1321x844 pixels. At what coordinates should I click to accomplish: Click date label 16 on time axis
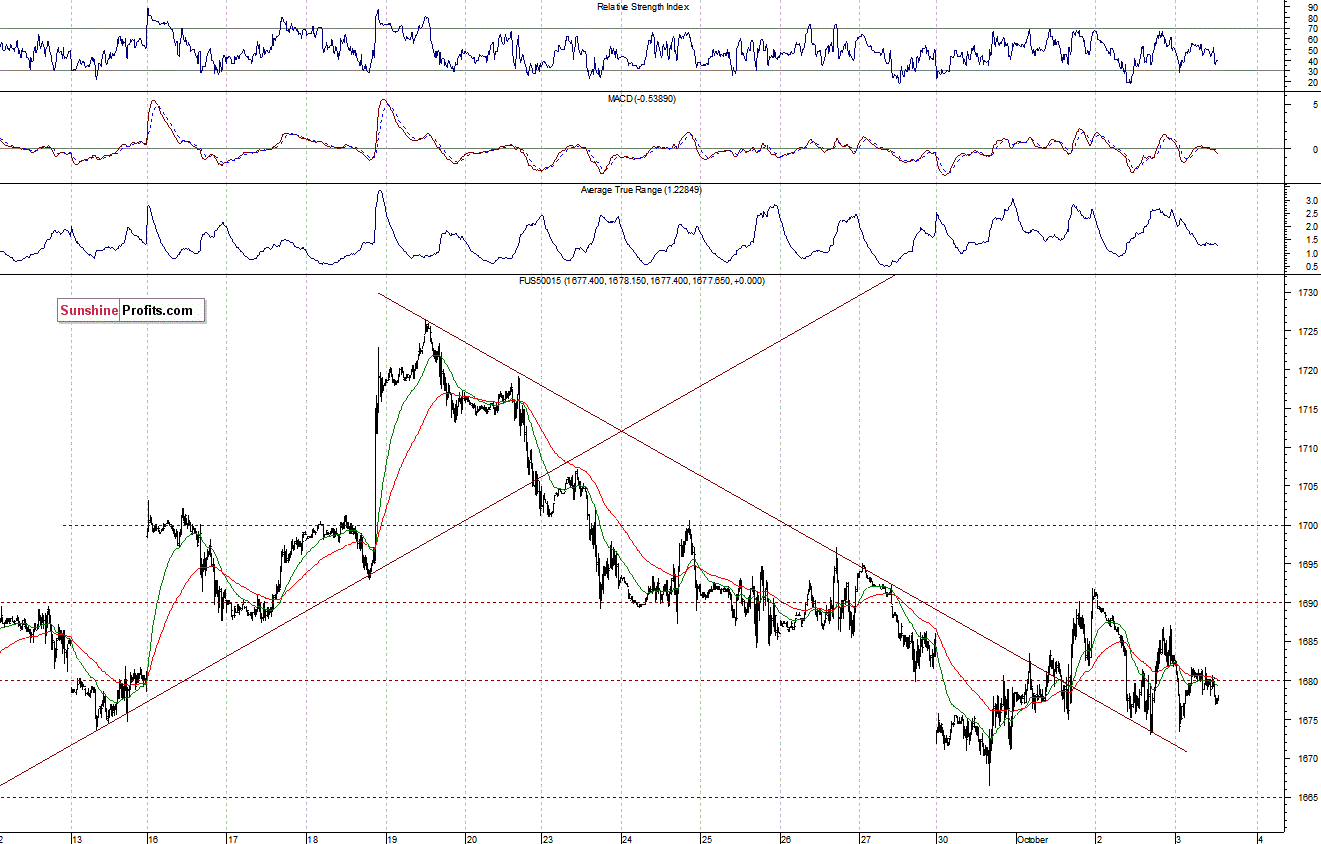pyautogui.click(x=155, y=839)
